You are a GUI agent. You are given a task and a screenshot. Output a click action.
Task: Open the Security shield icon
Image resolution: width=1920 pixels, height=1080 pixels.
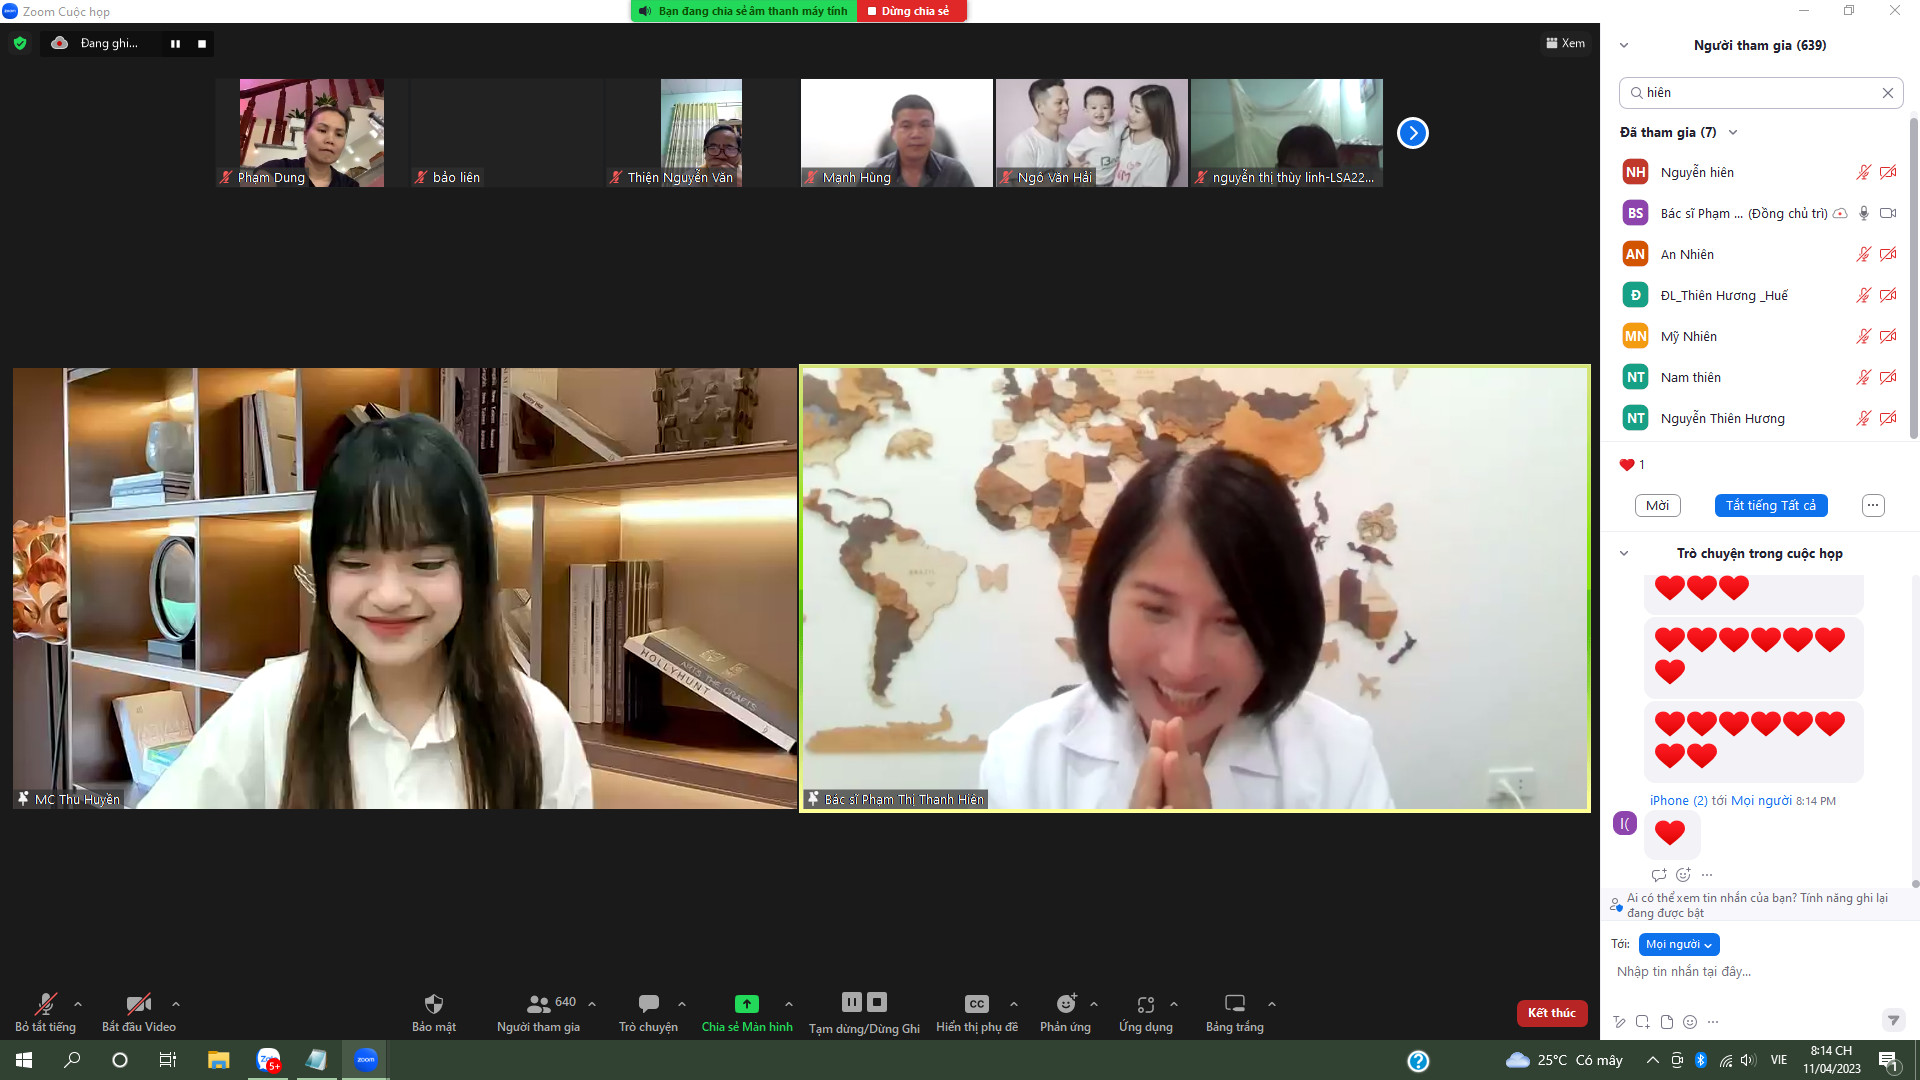point(433,1004)
